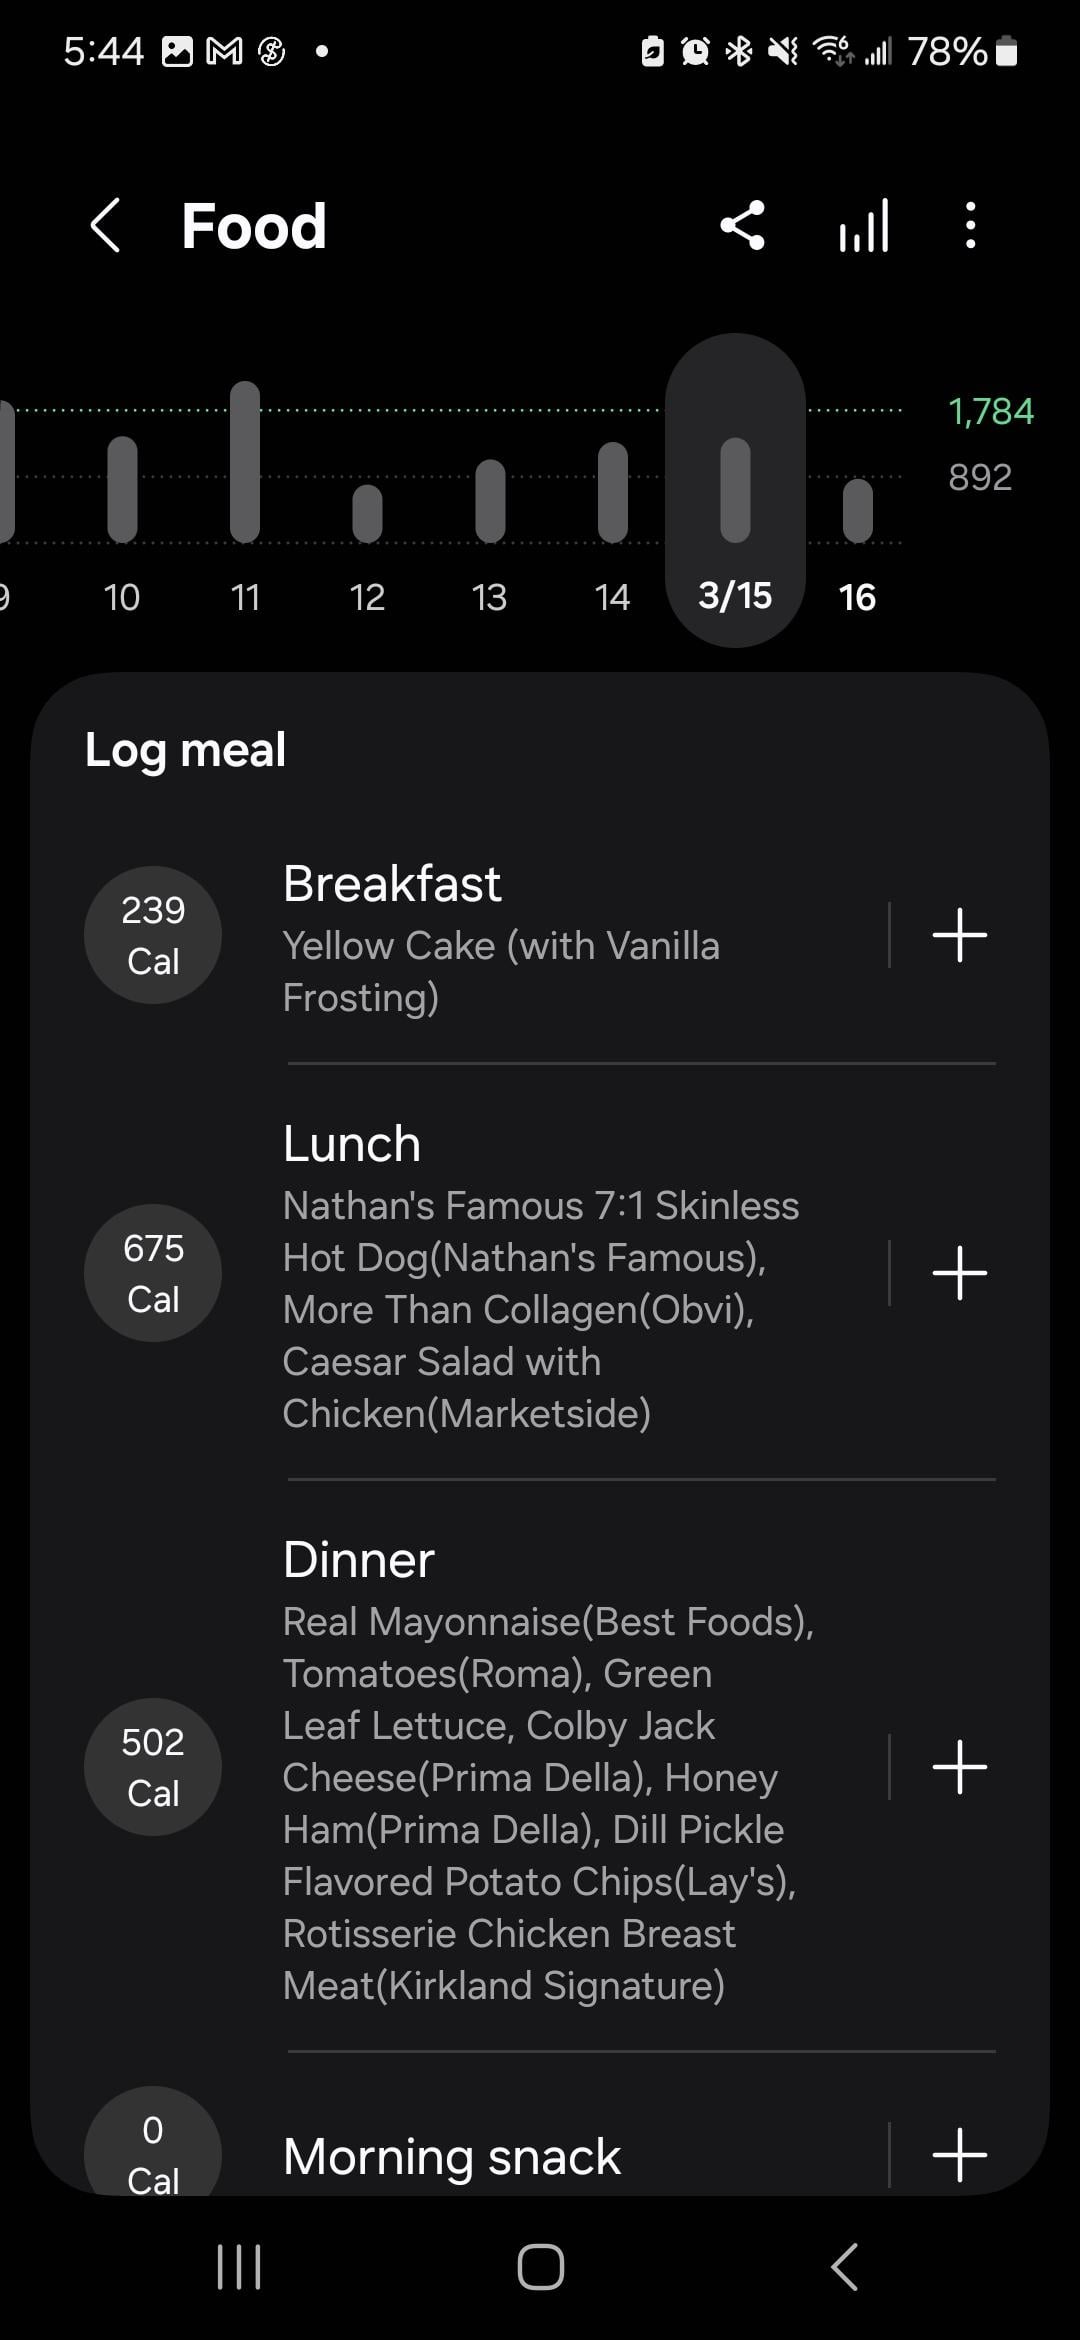The image size is (1080, 2340).
Task: Tap the 239 Cal breakfast badge
Action: [153, 935]
